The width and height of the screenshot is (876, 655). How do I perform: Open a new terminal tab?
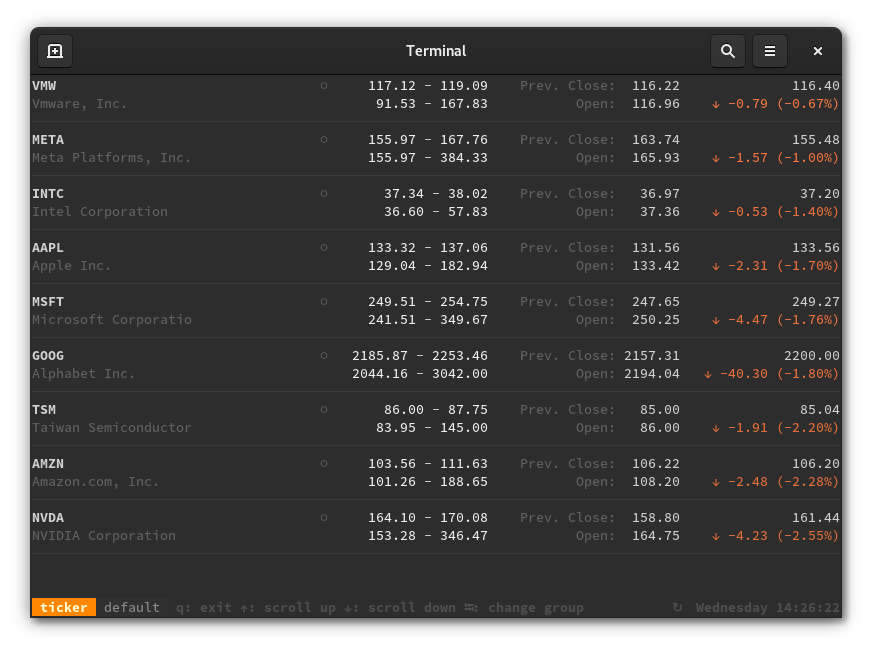pos(55,51)
